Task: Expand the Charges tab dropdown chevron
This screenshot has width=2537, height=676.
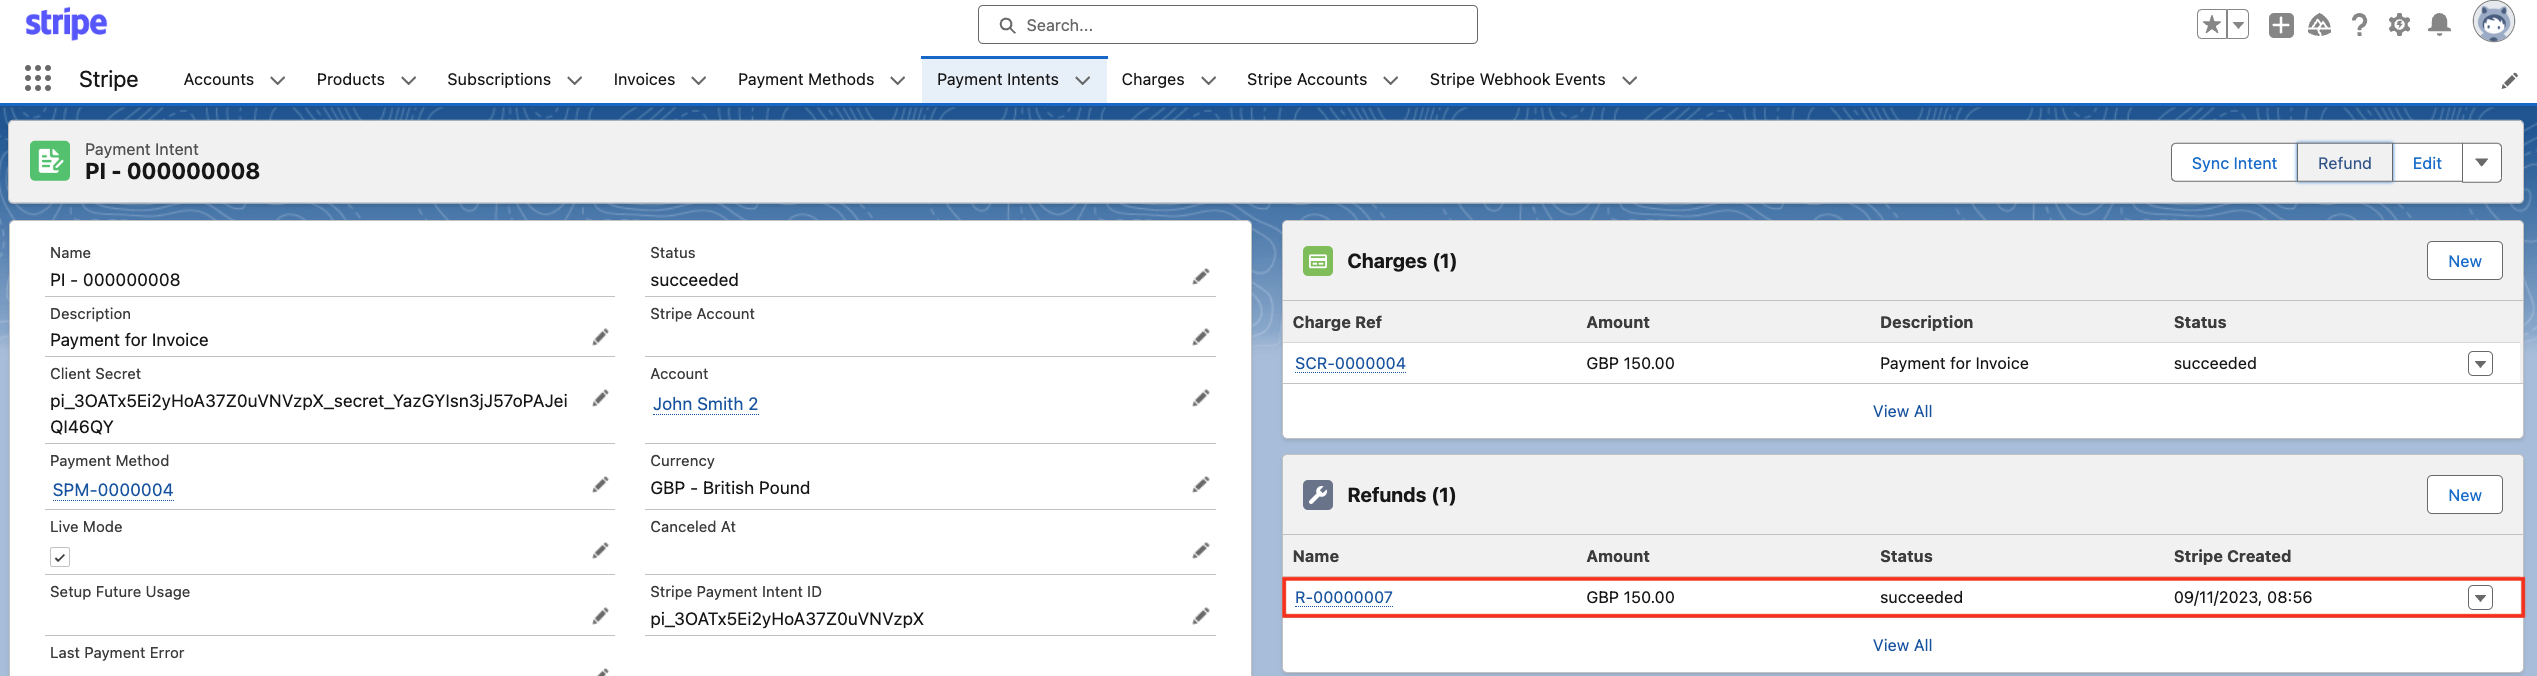Action: click(x=1208, y=80)
